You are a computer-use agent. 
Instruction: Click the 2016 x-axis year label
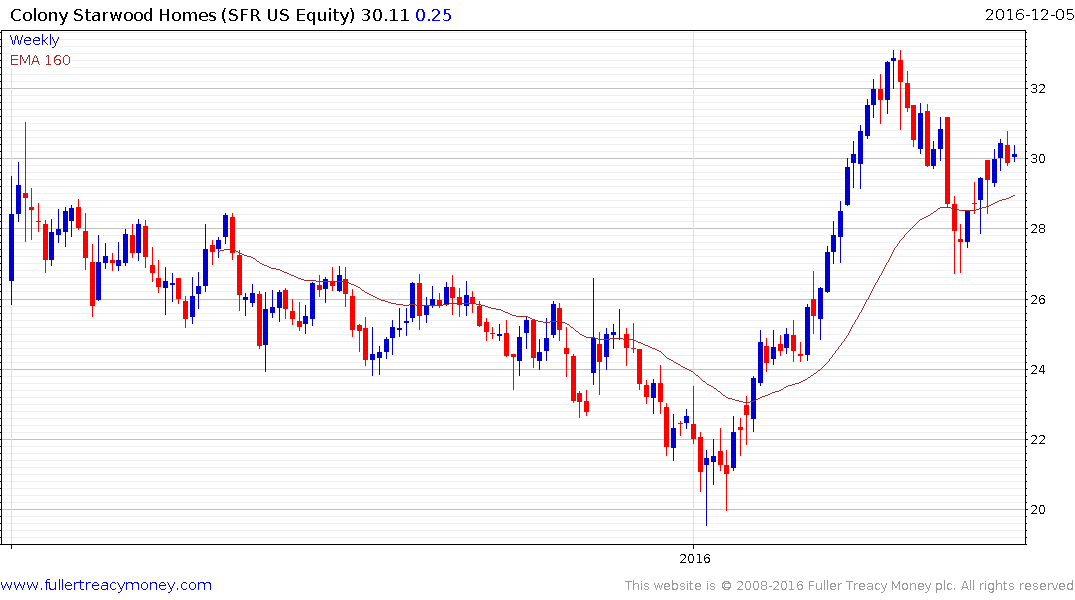tap(695, 558)
